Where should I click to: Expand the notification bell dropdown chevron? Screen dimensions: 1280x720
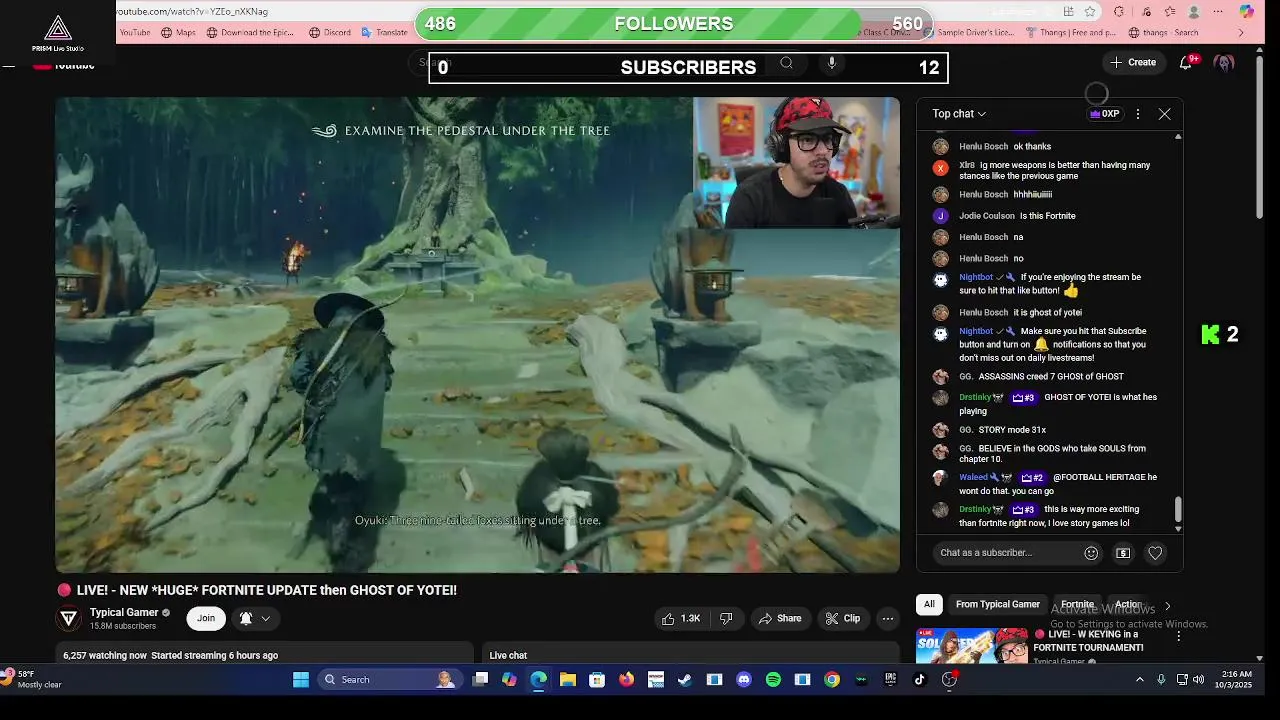point(266,618)
